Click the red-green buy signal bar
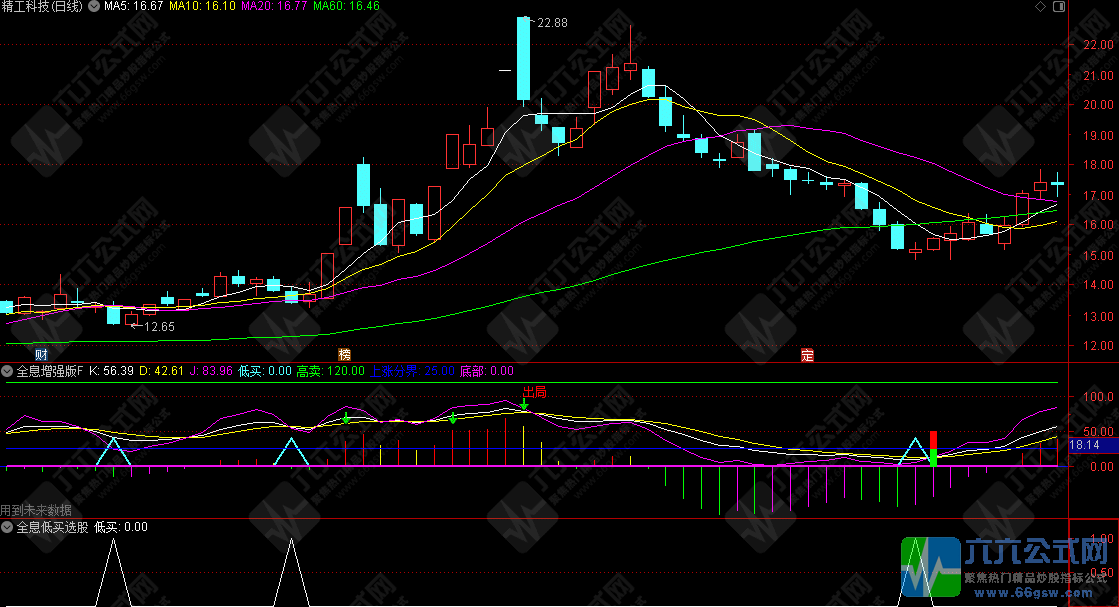The height and width of the screenshot is (607, 1119). coord(933,449)
